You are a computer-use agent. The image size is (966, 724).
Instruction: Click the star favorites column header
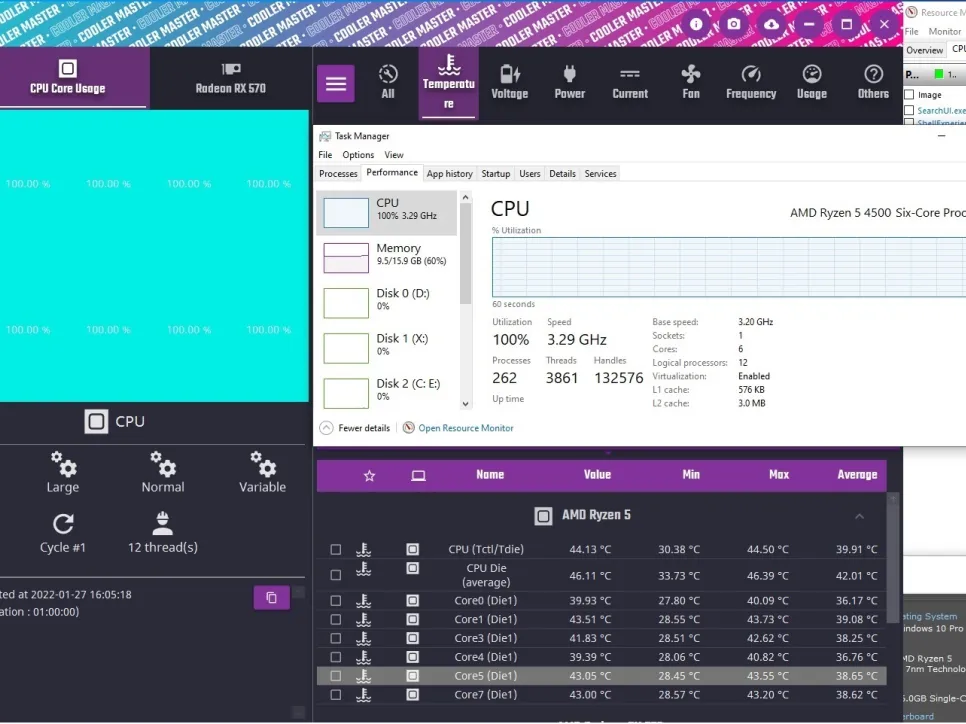coord(370,476)
